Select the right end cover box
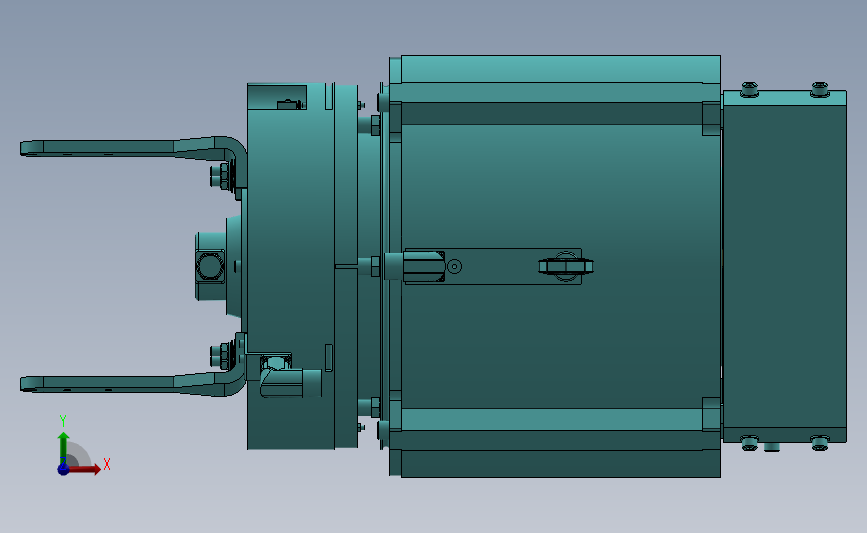 (784, 266)
